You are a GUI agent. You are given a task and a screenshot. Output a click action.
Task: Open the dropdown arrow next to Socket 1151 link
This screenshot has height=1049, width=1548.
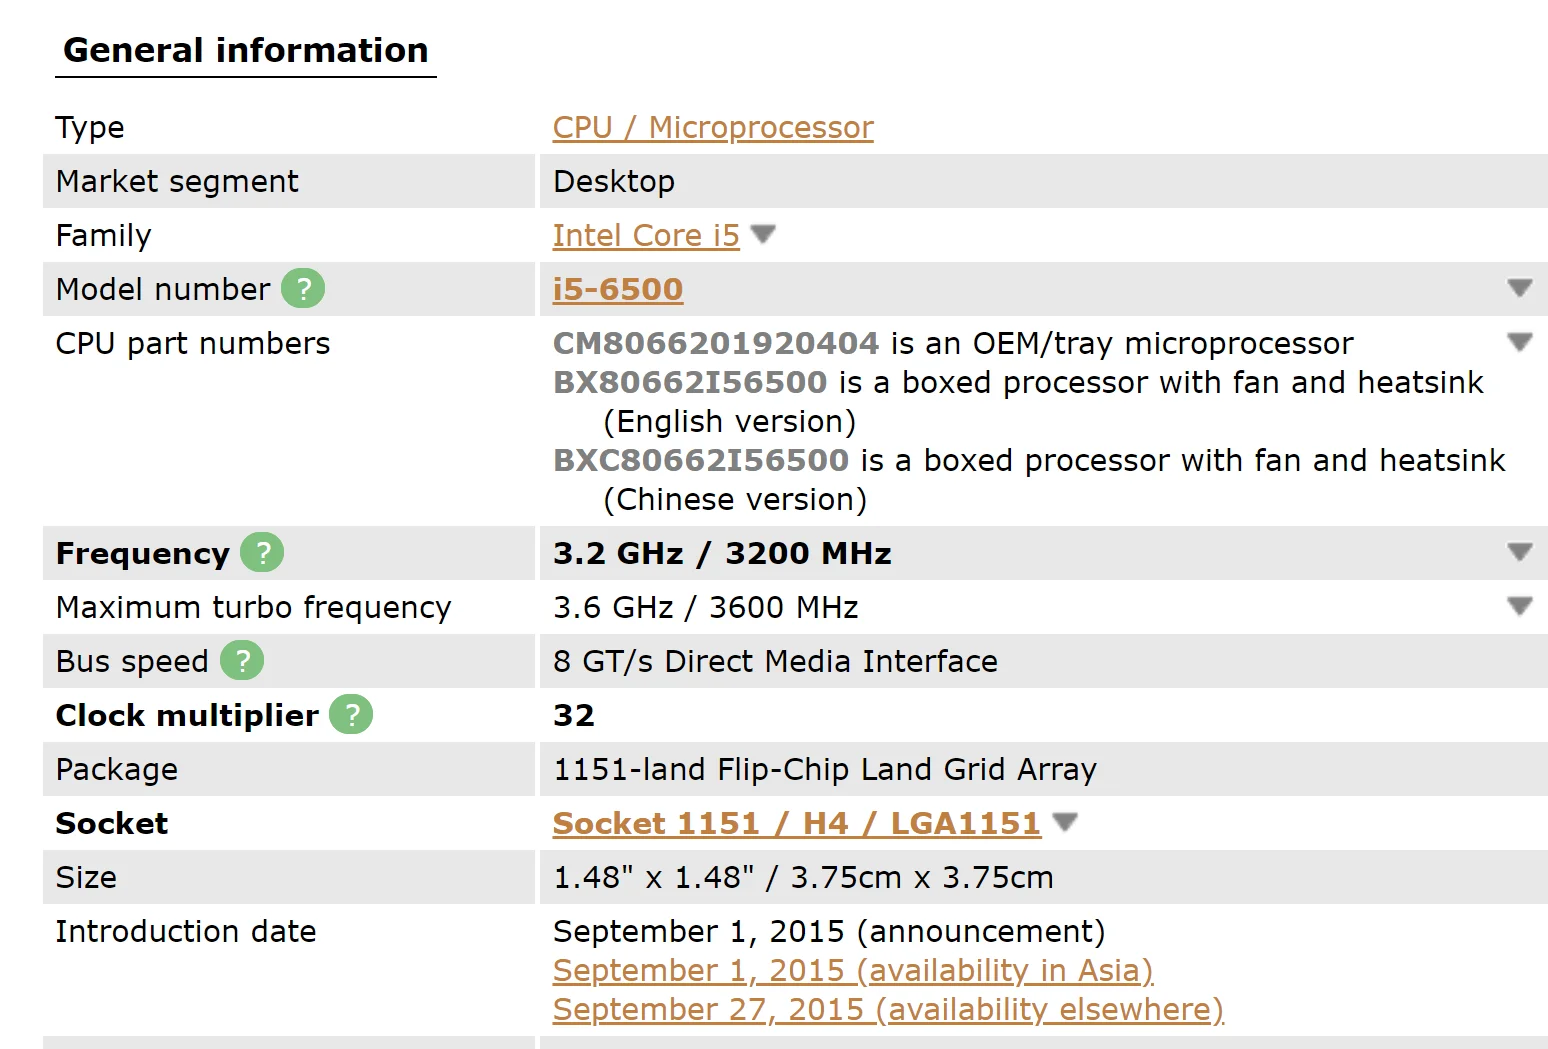(x=1065, y=822)
